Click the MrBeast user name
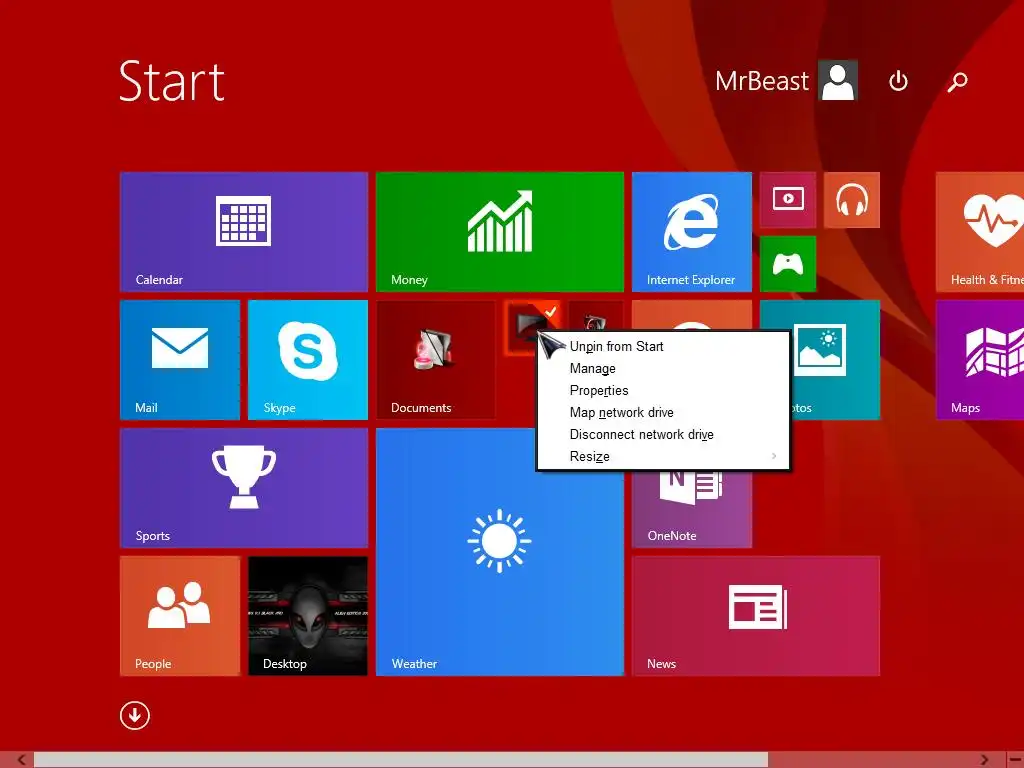1024x768 pixels. click(x=761, y=82)
